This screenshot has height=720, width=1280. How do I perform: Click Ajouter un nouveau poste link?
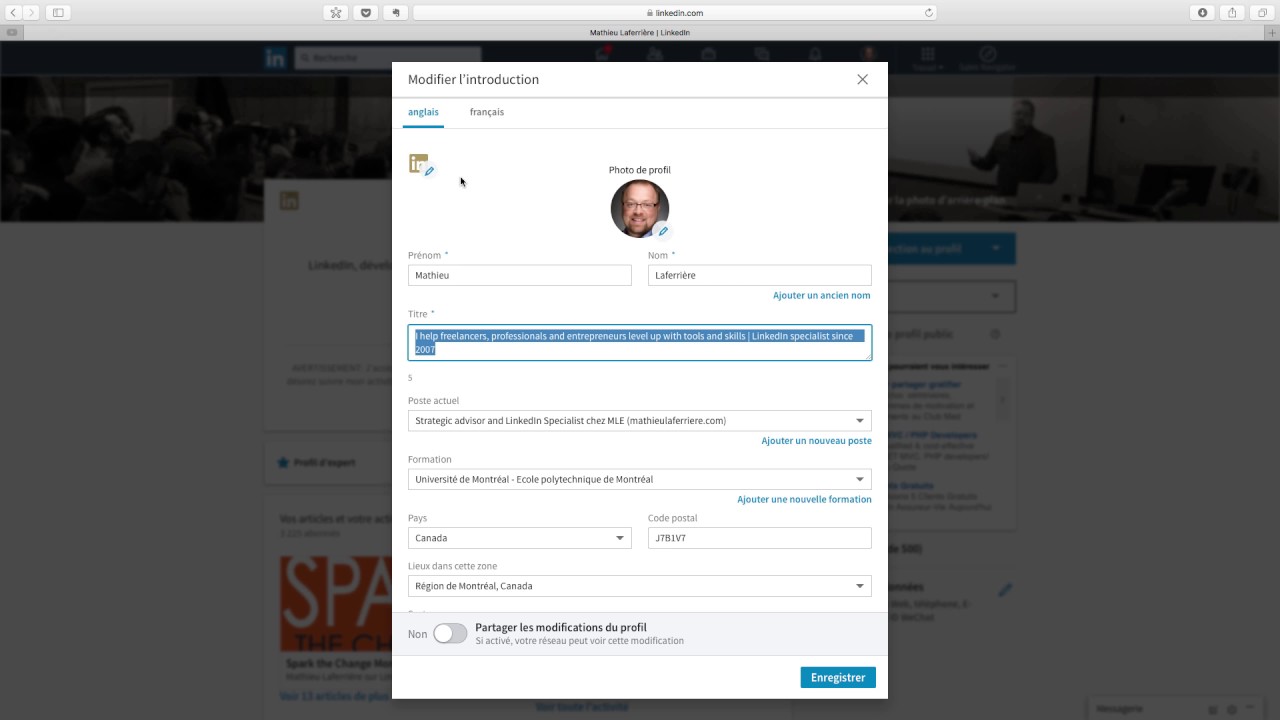pyautogui.click(x=816, y=441)
